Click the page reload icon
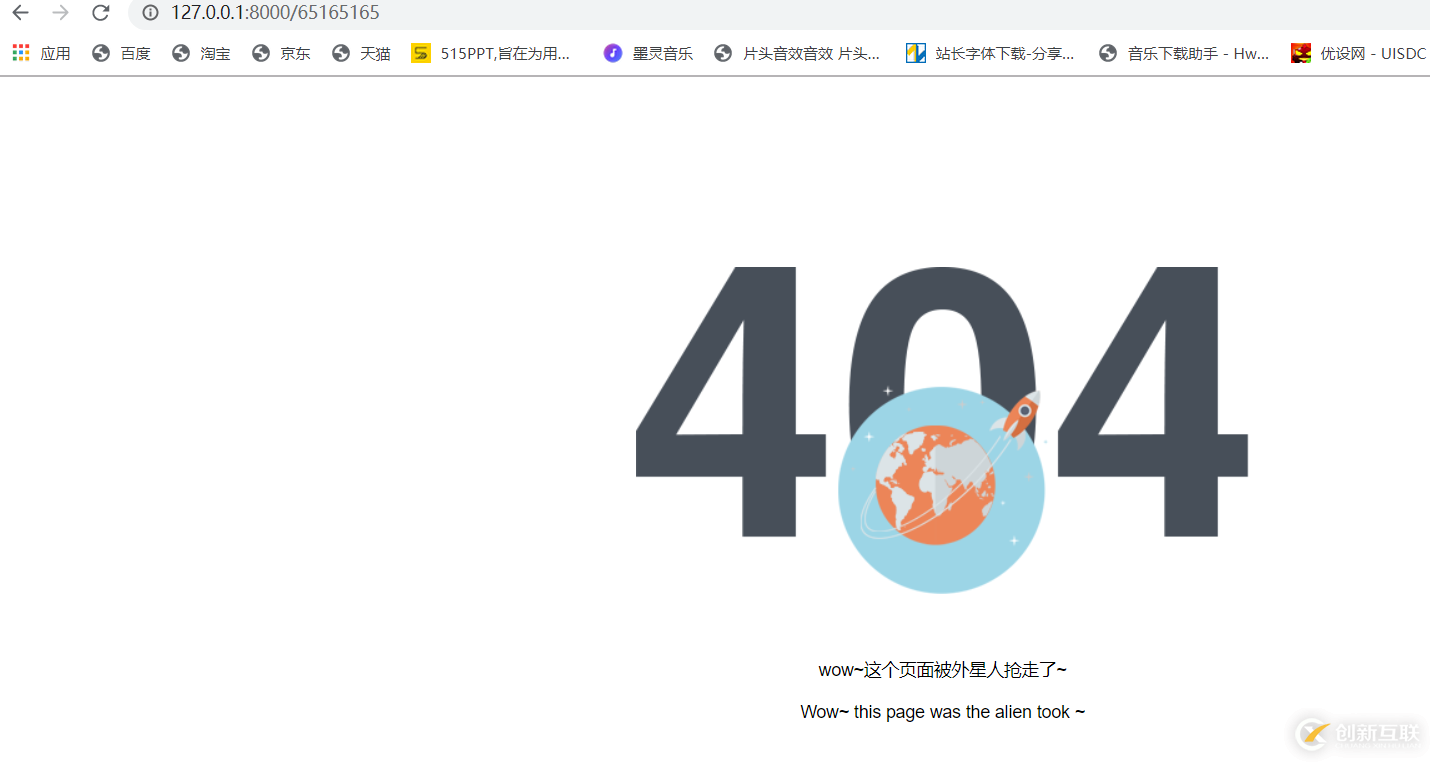The height and width of the screenshot is (763, 1430). pos(100,14)
